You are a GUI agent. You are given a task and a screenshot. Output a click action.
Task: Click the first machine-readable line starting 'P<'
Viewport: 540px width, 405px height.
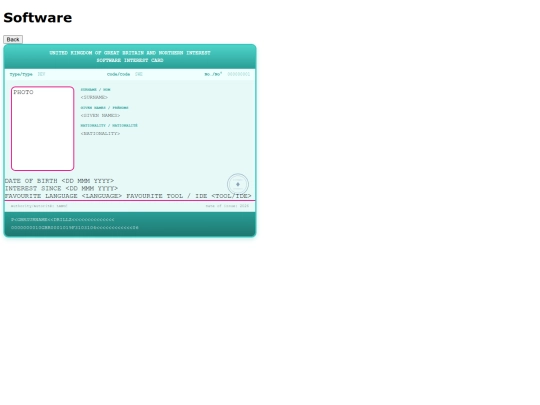click(63, 219)
